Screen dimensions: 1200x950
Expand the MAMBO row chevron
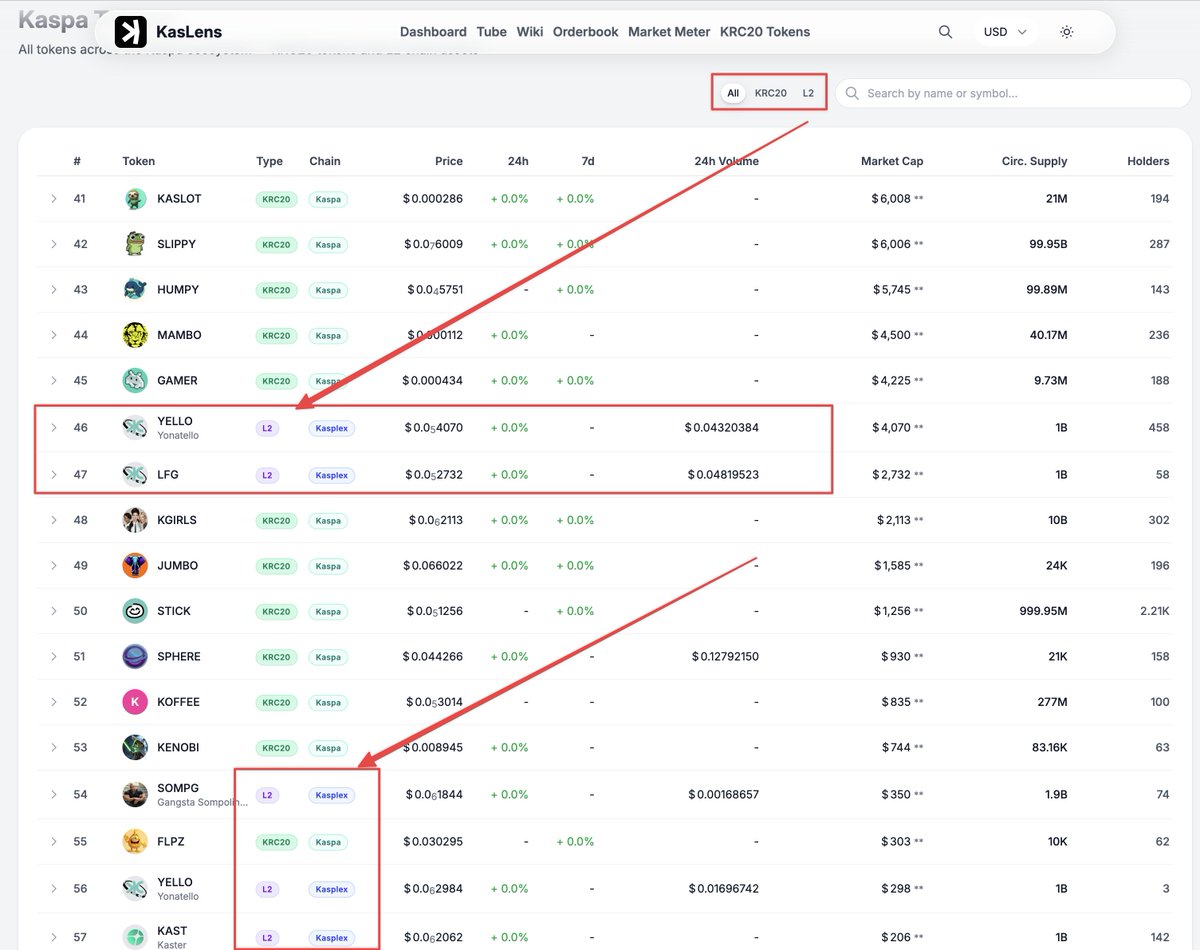54,335
